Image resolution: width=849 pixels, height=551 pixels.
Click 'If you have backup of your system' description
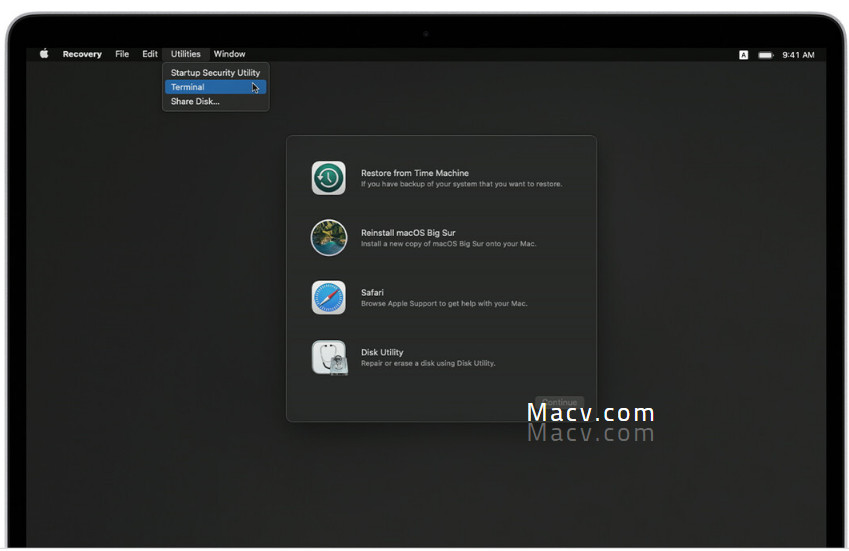[x=462, y=184]
